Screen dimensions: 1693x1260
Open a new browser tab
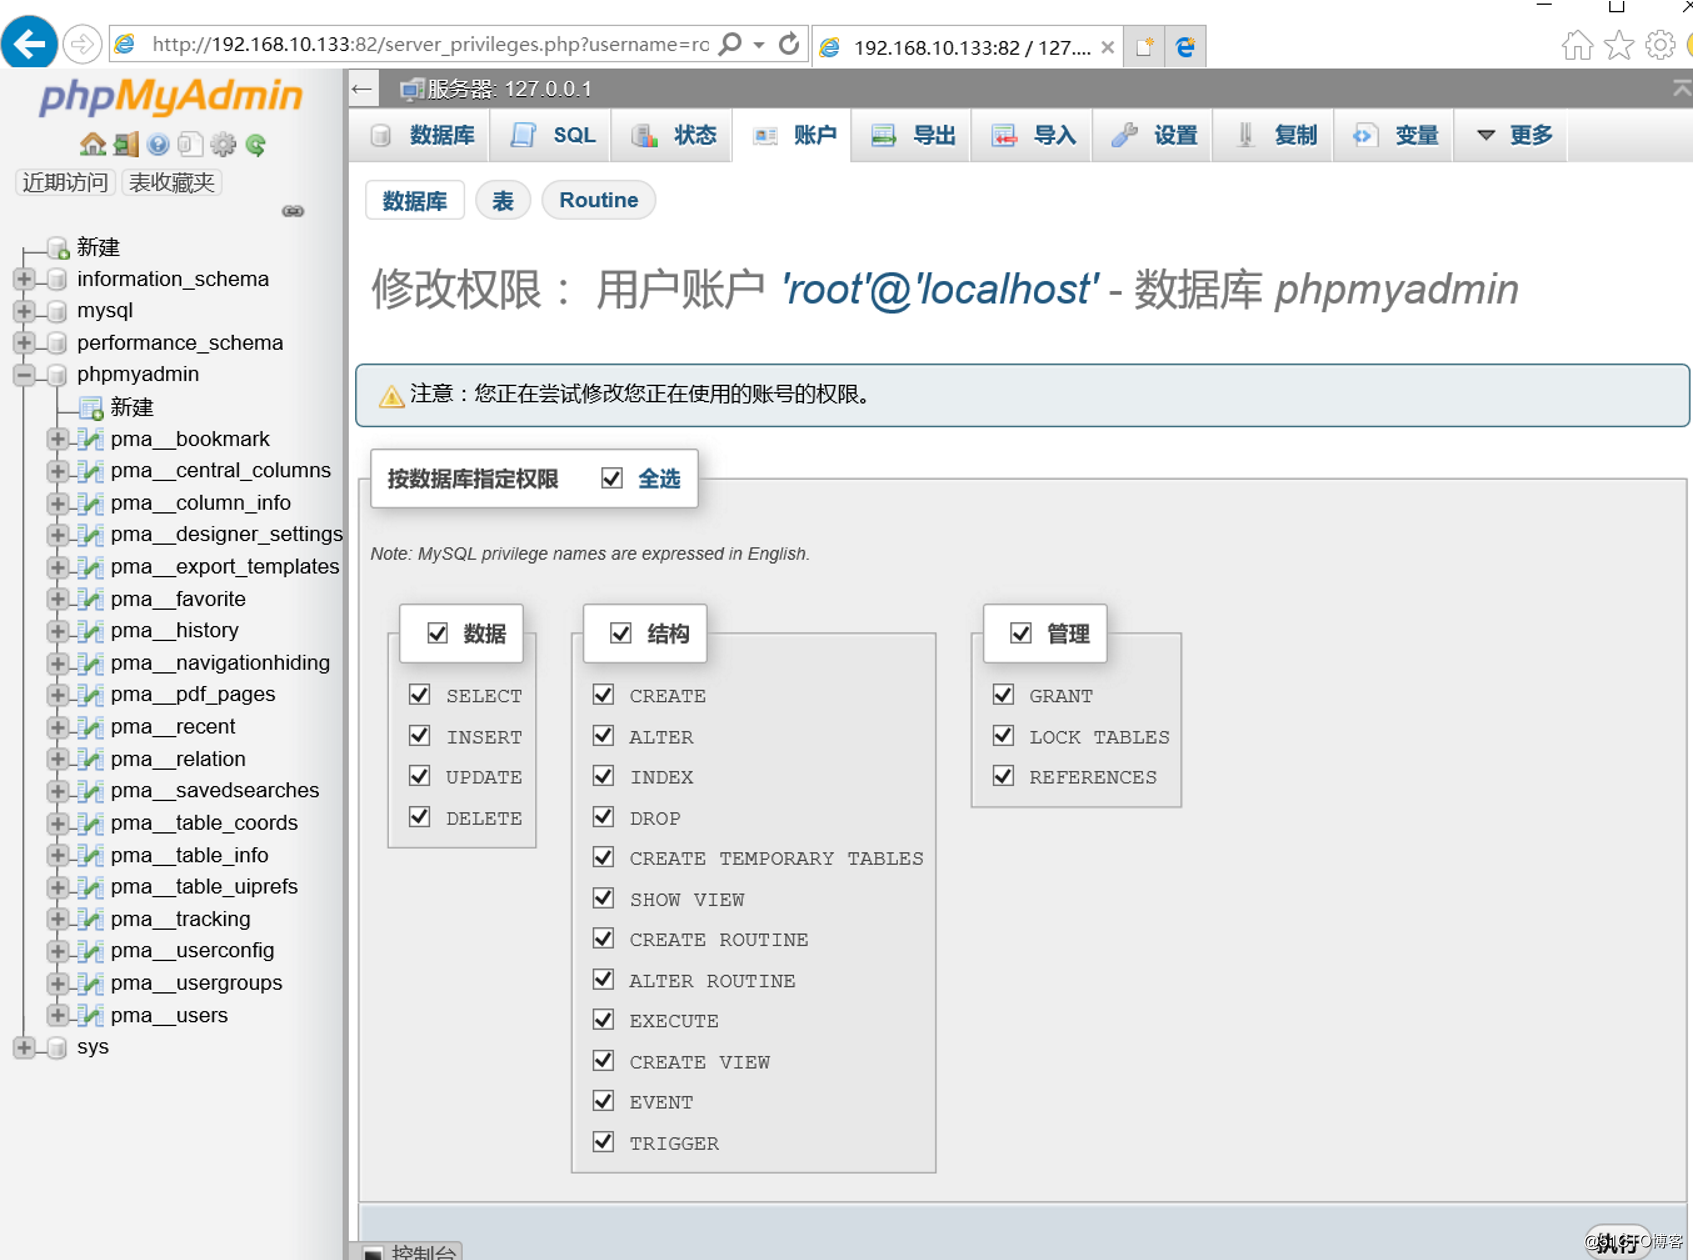coord(1144,46)
